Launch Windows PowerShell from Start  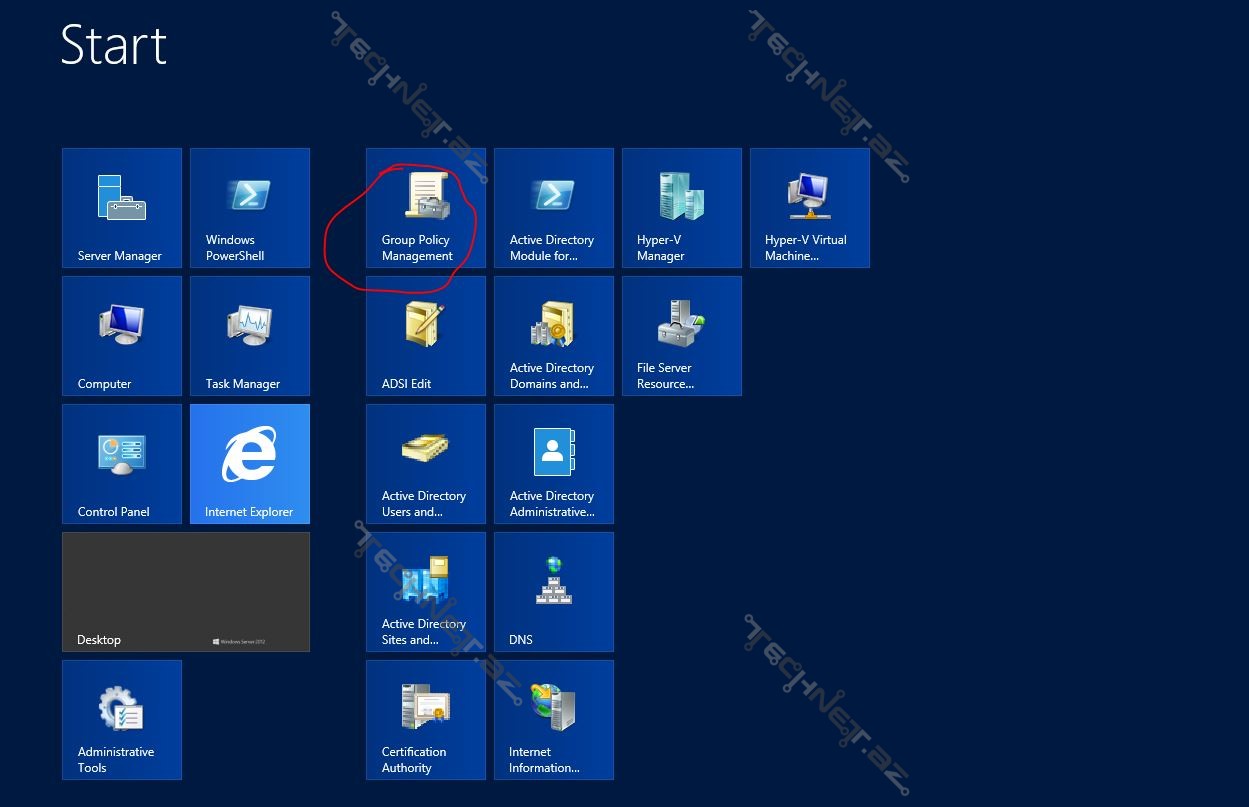click(250, 208)
